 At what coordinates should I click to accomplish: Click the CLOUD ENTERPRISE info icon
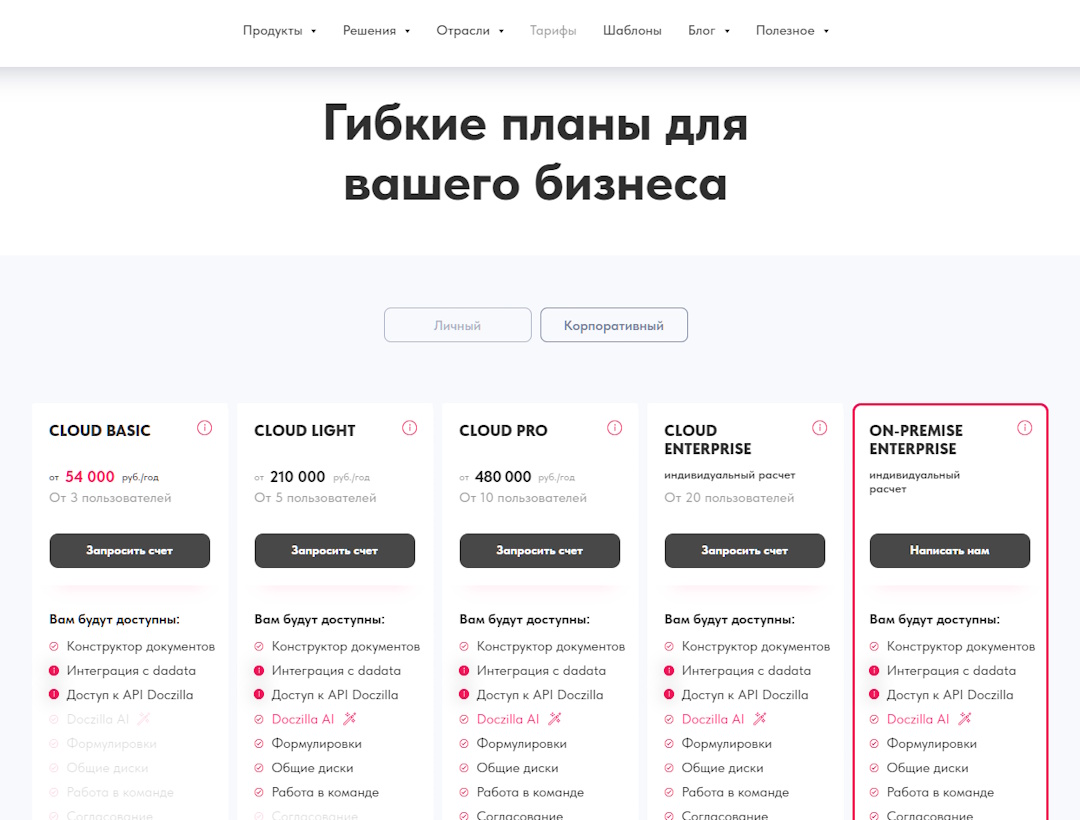(819, 427)
